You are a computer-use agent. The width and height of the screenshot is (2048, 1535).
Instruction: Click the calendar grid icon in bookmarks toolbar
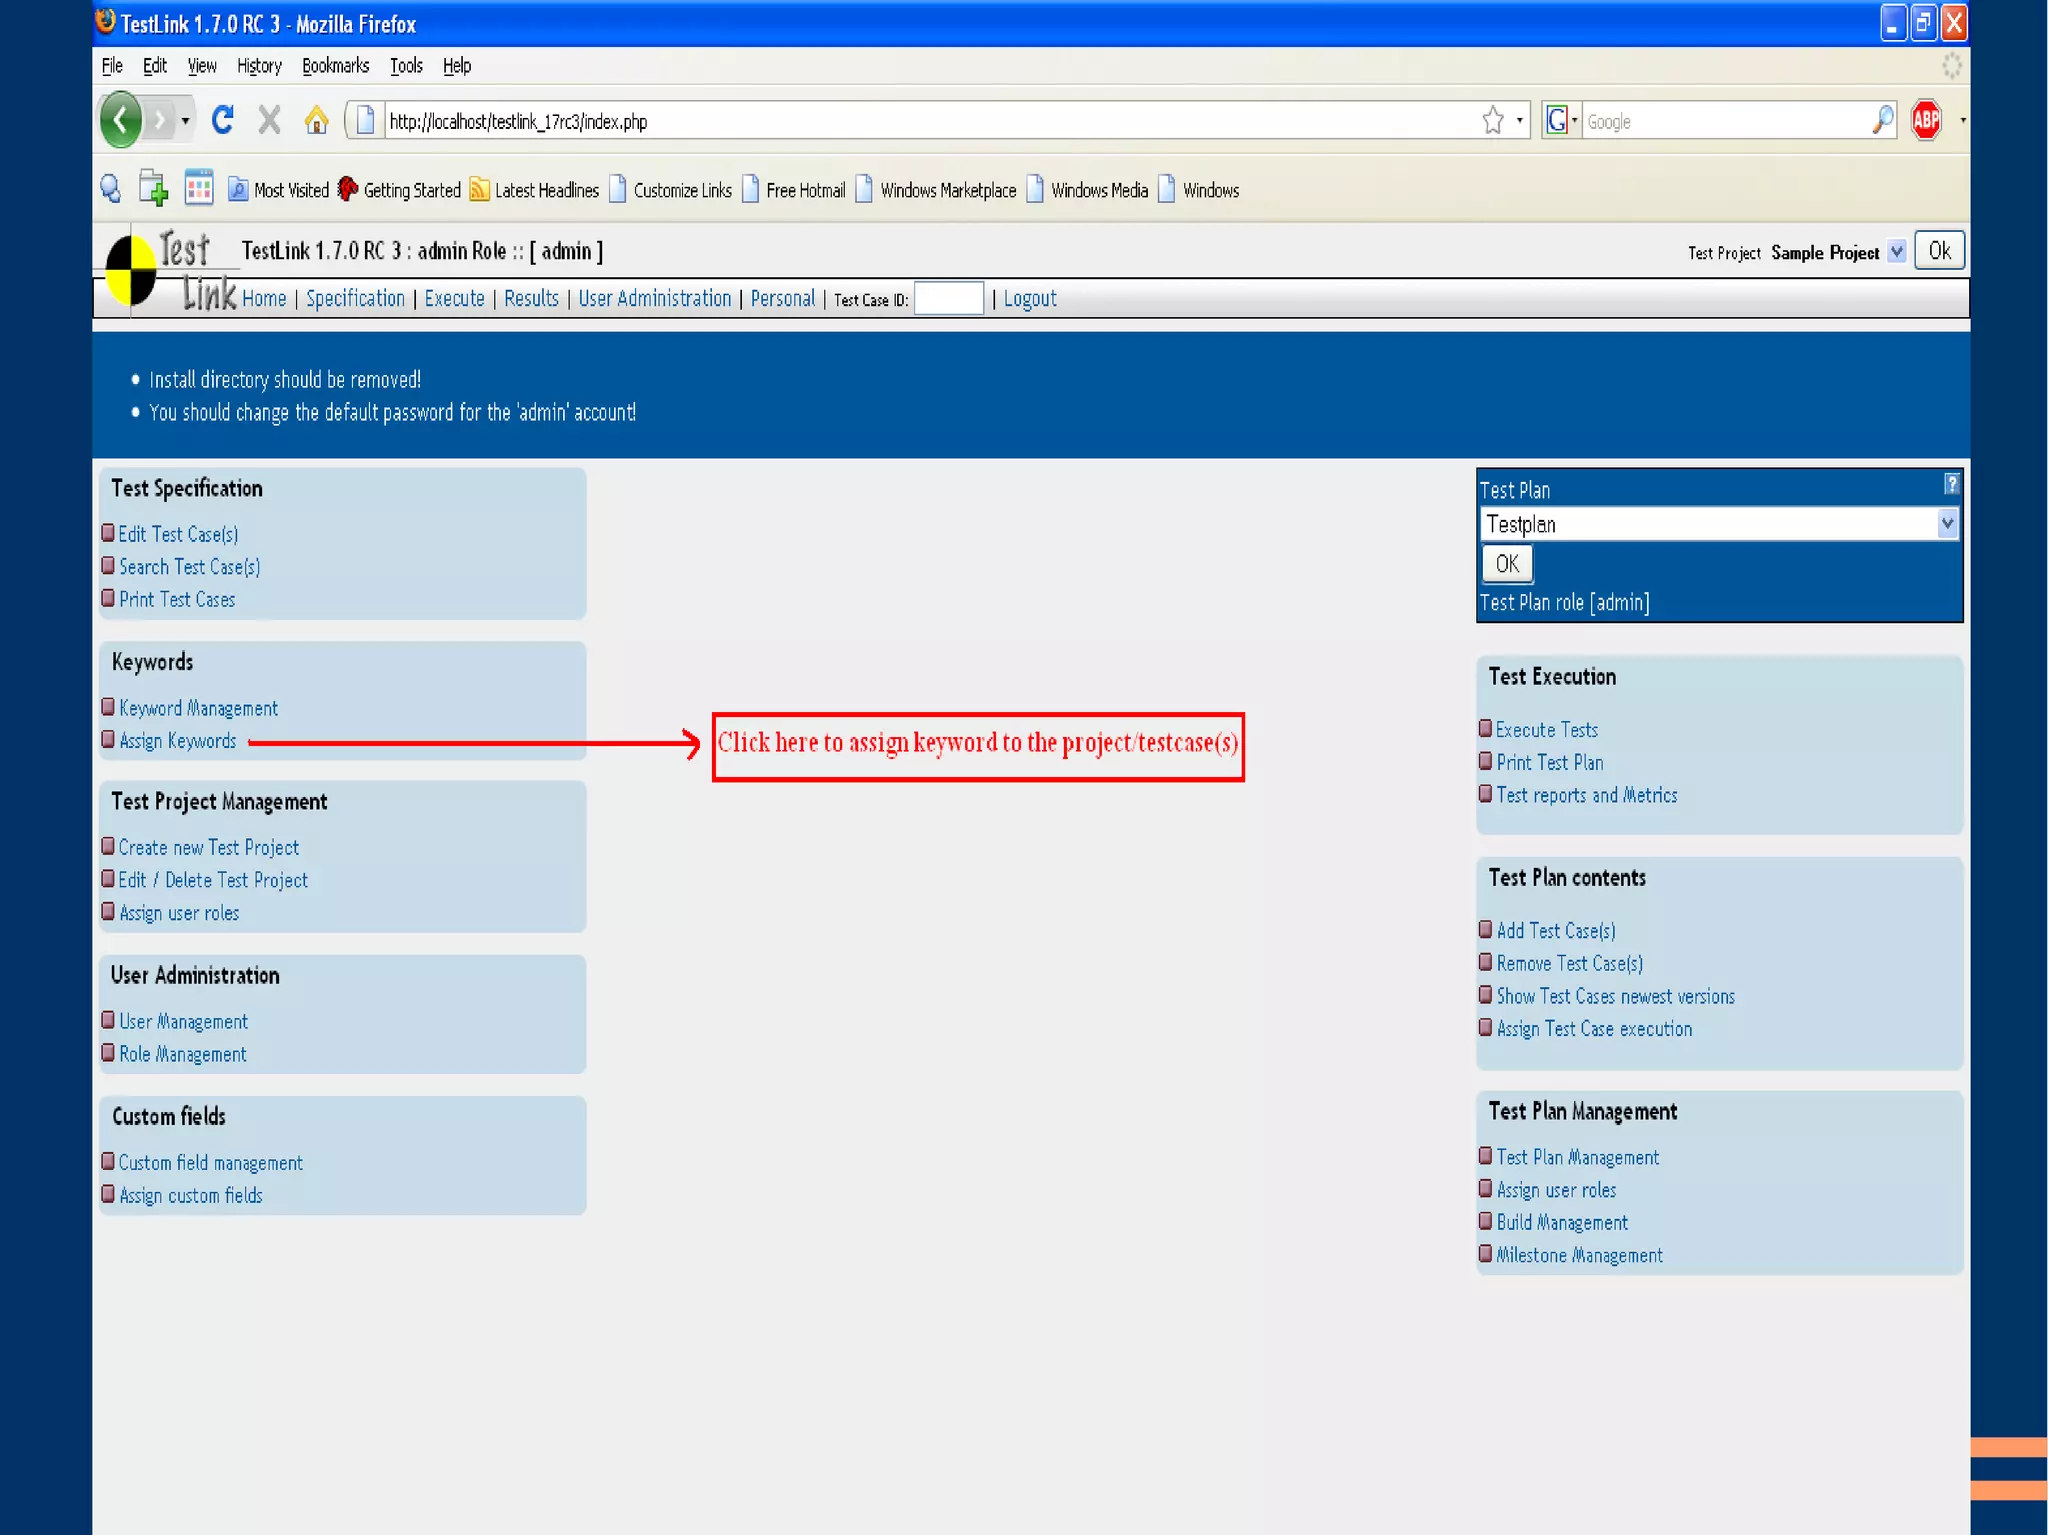tap(199, 187)
